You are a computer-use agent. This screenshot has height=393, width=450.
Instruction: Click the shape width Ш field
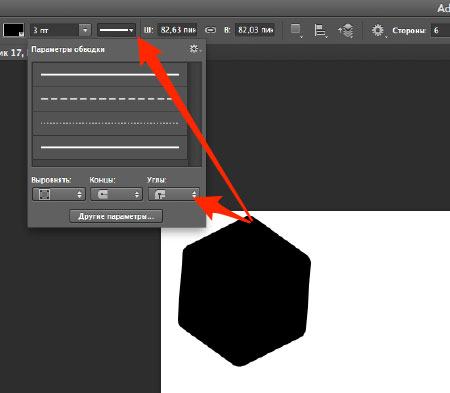(177, 30)
